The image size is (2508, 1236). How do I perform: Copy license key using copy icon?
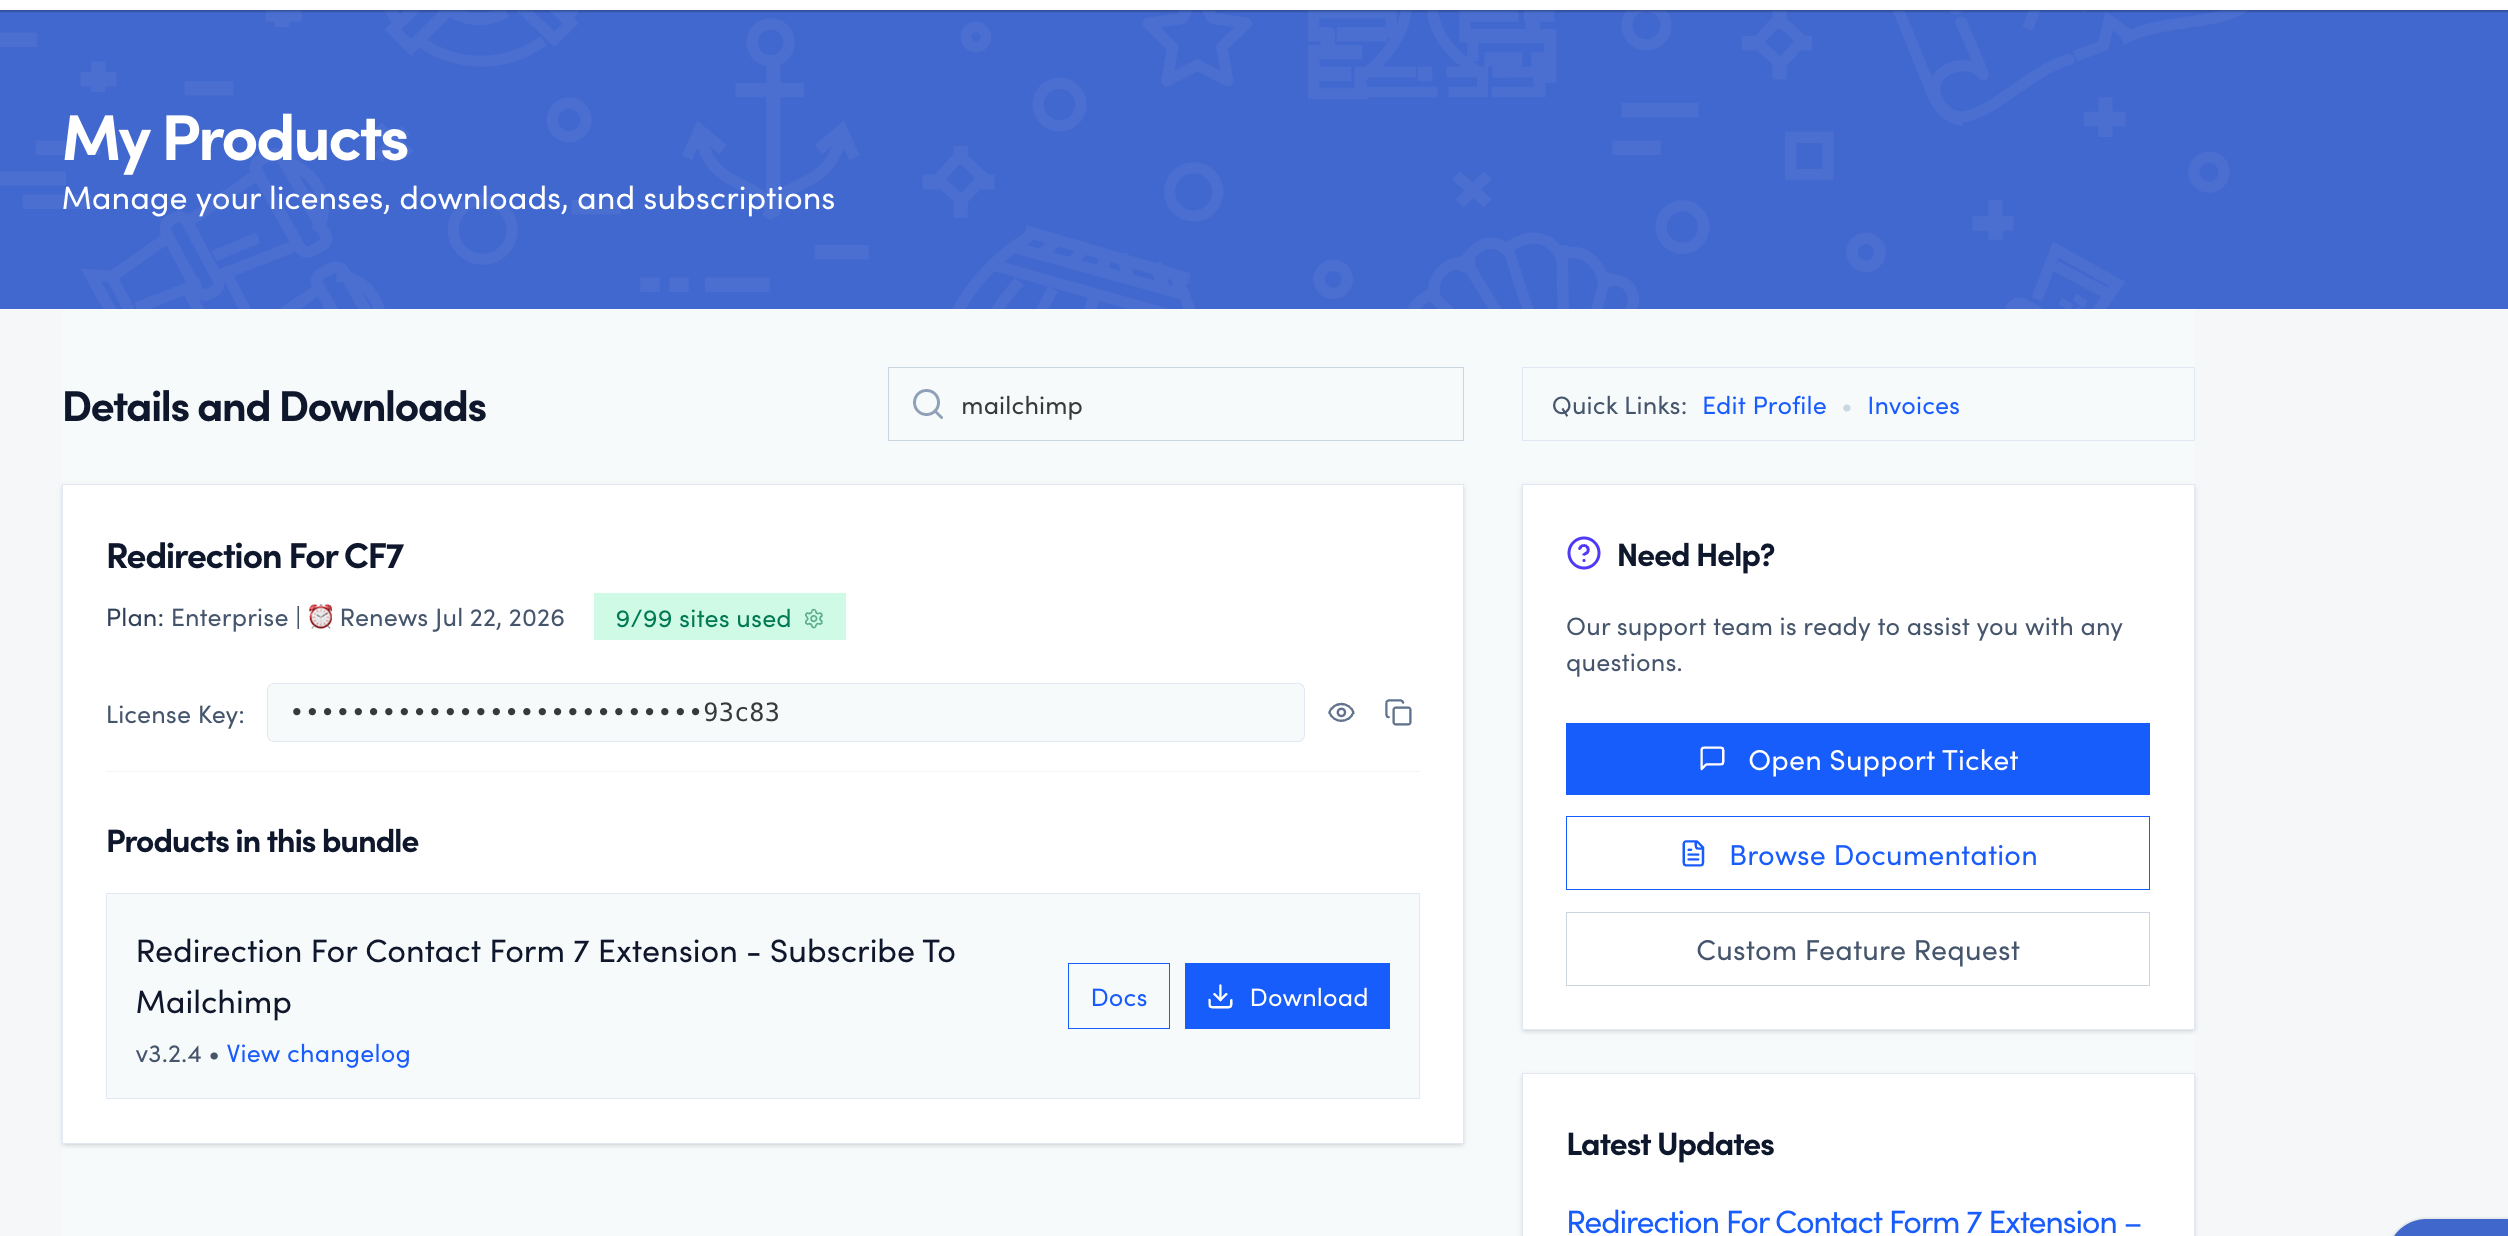point(1398,712)
